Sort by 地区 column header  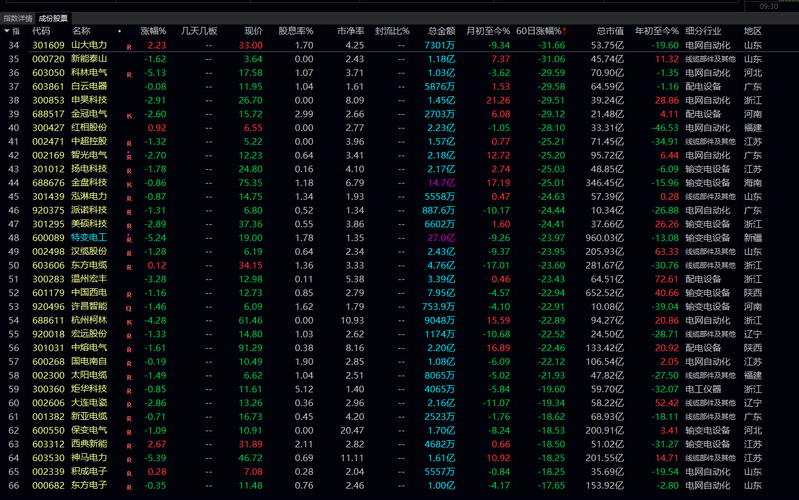tap(753, 31)
